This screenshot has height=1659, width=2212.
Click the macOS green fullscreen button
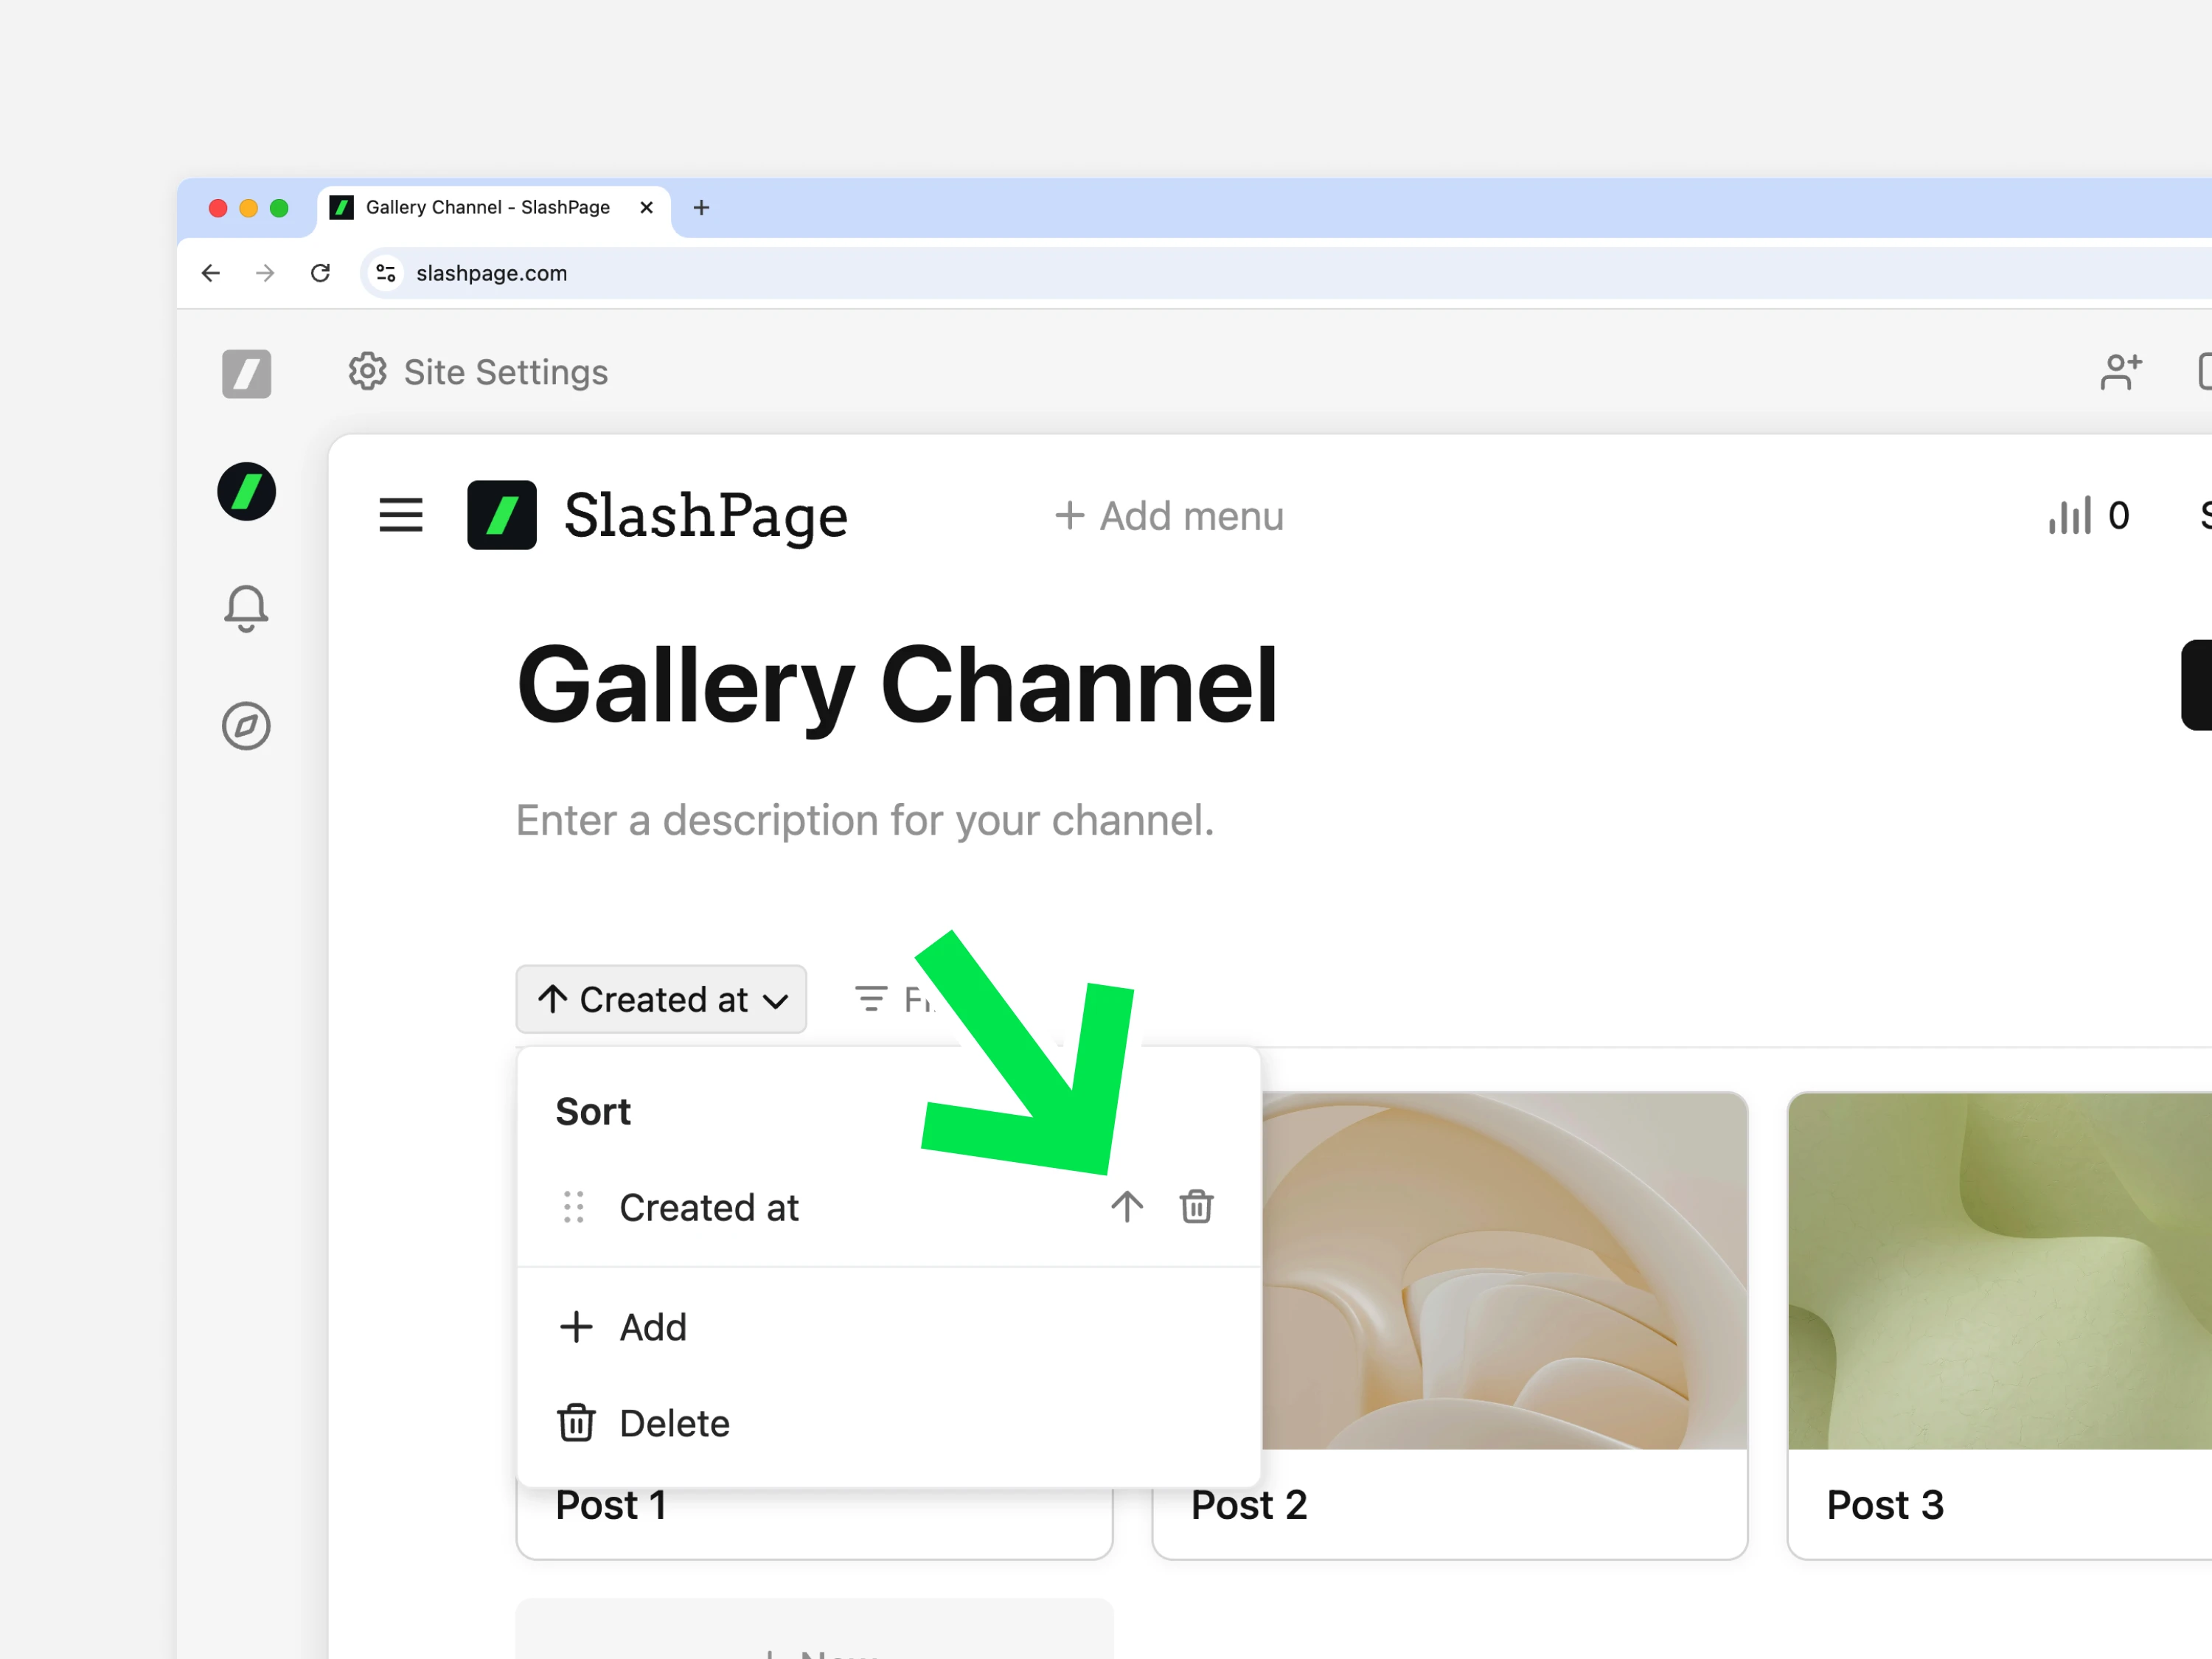pyautogui.click(x=279, y=207)
